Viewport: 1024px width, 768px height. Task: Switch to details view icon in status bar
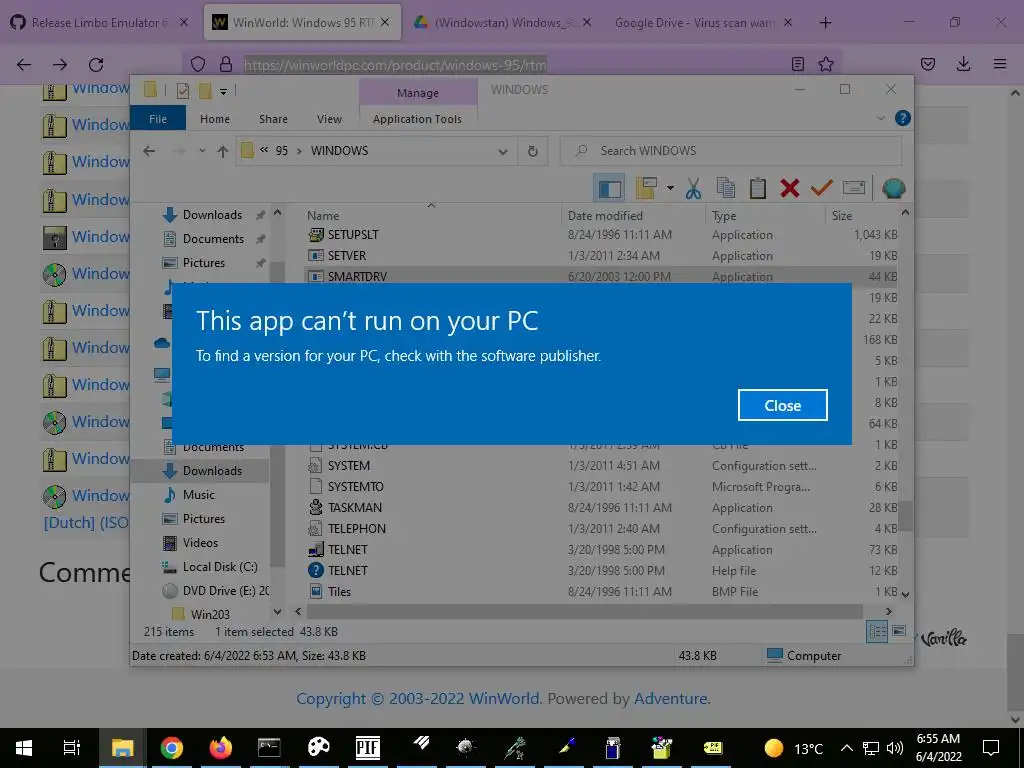coord(876,632)
